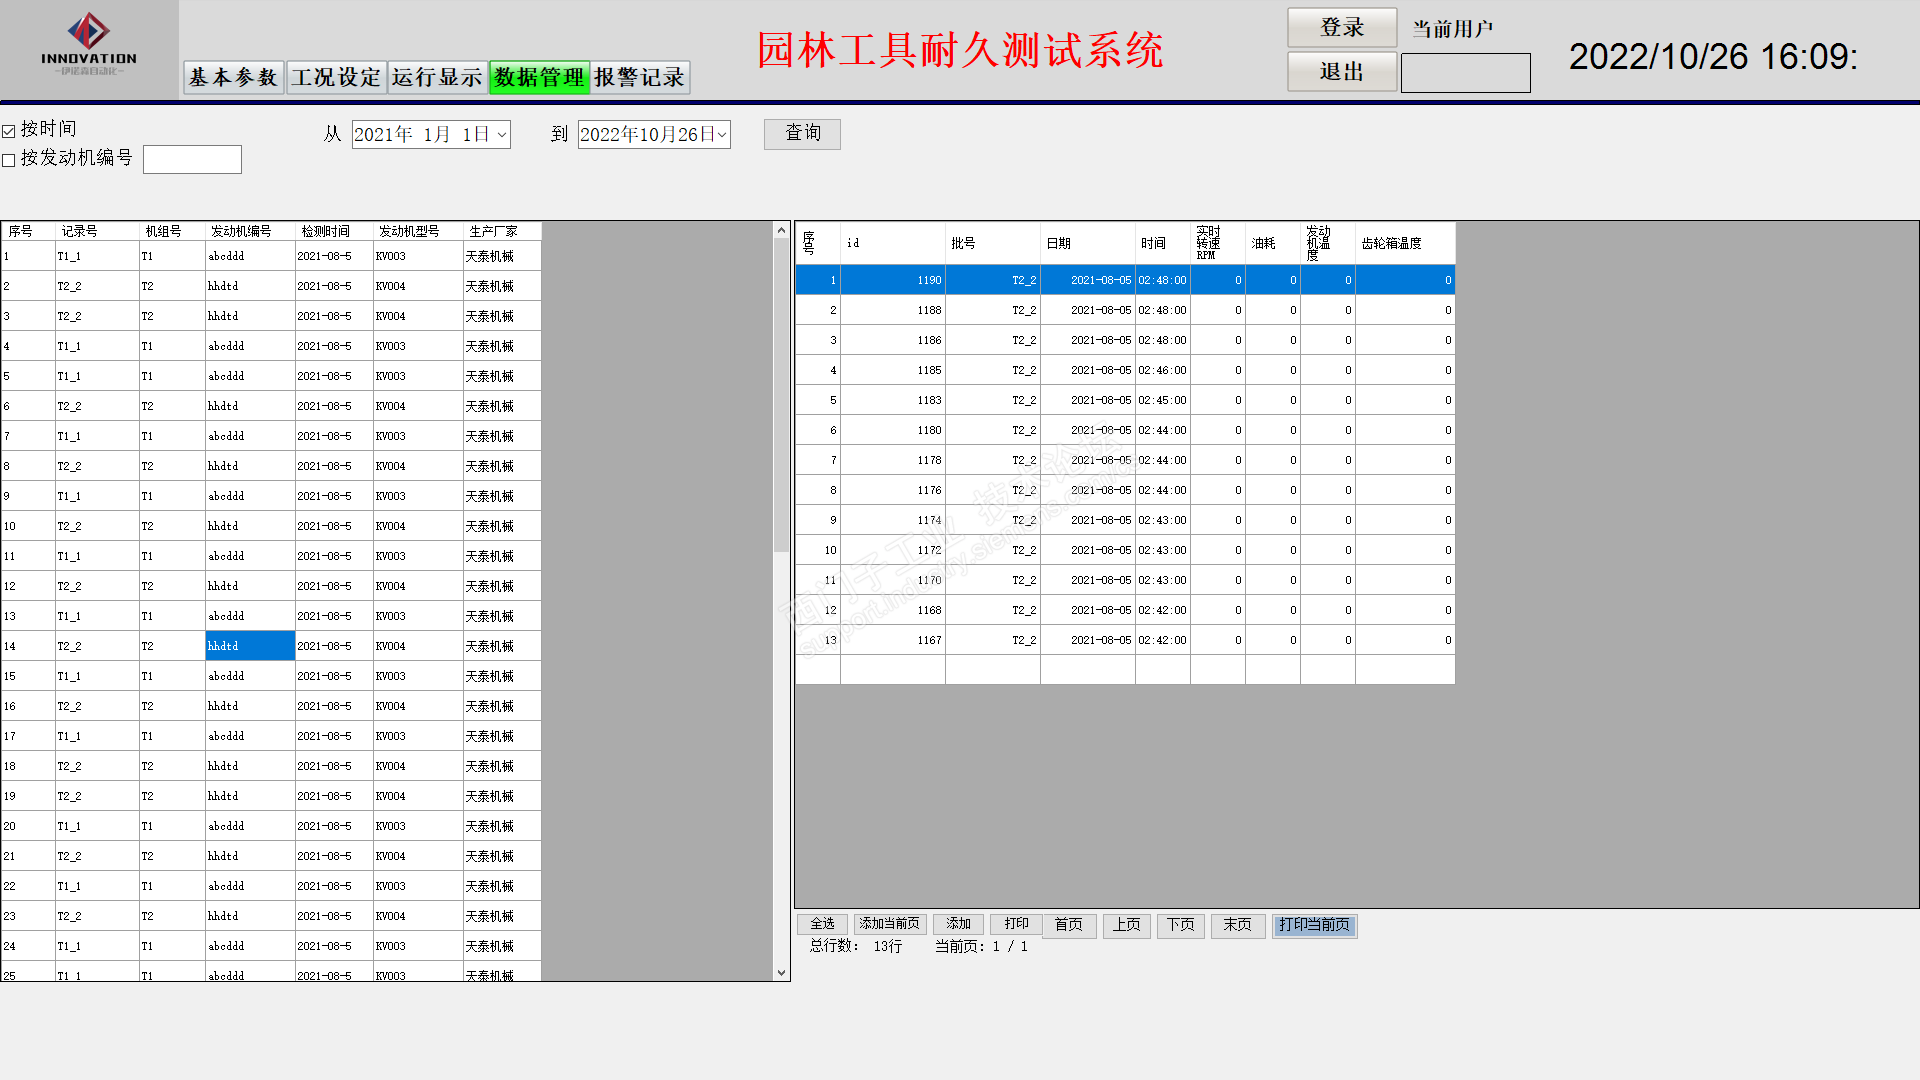Click the engine number input field

[x=192, y=160]
